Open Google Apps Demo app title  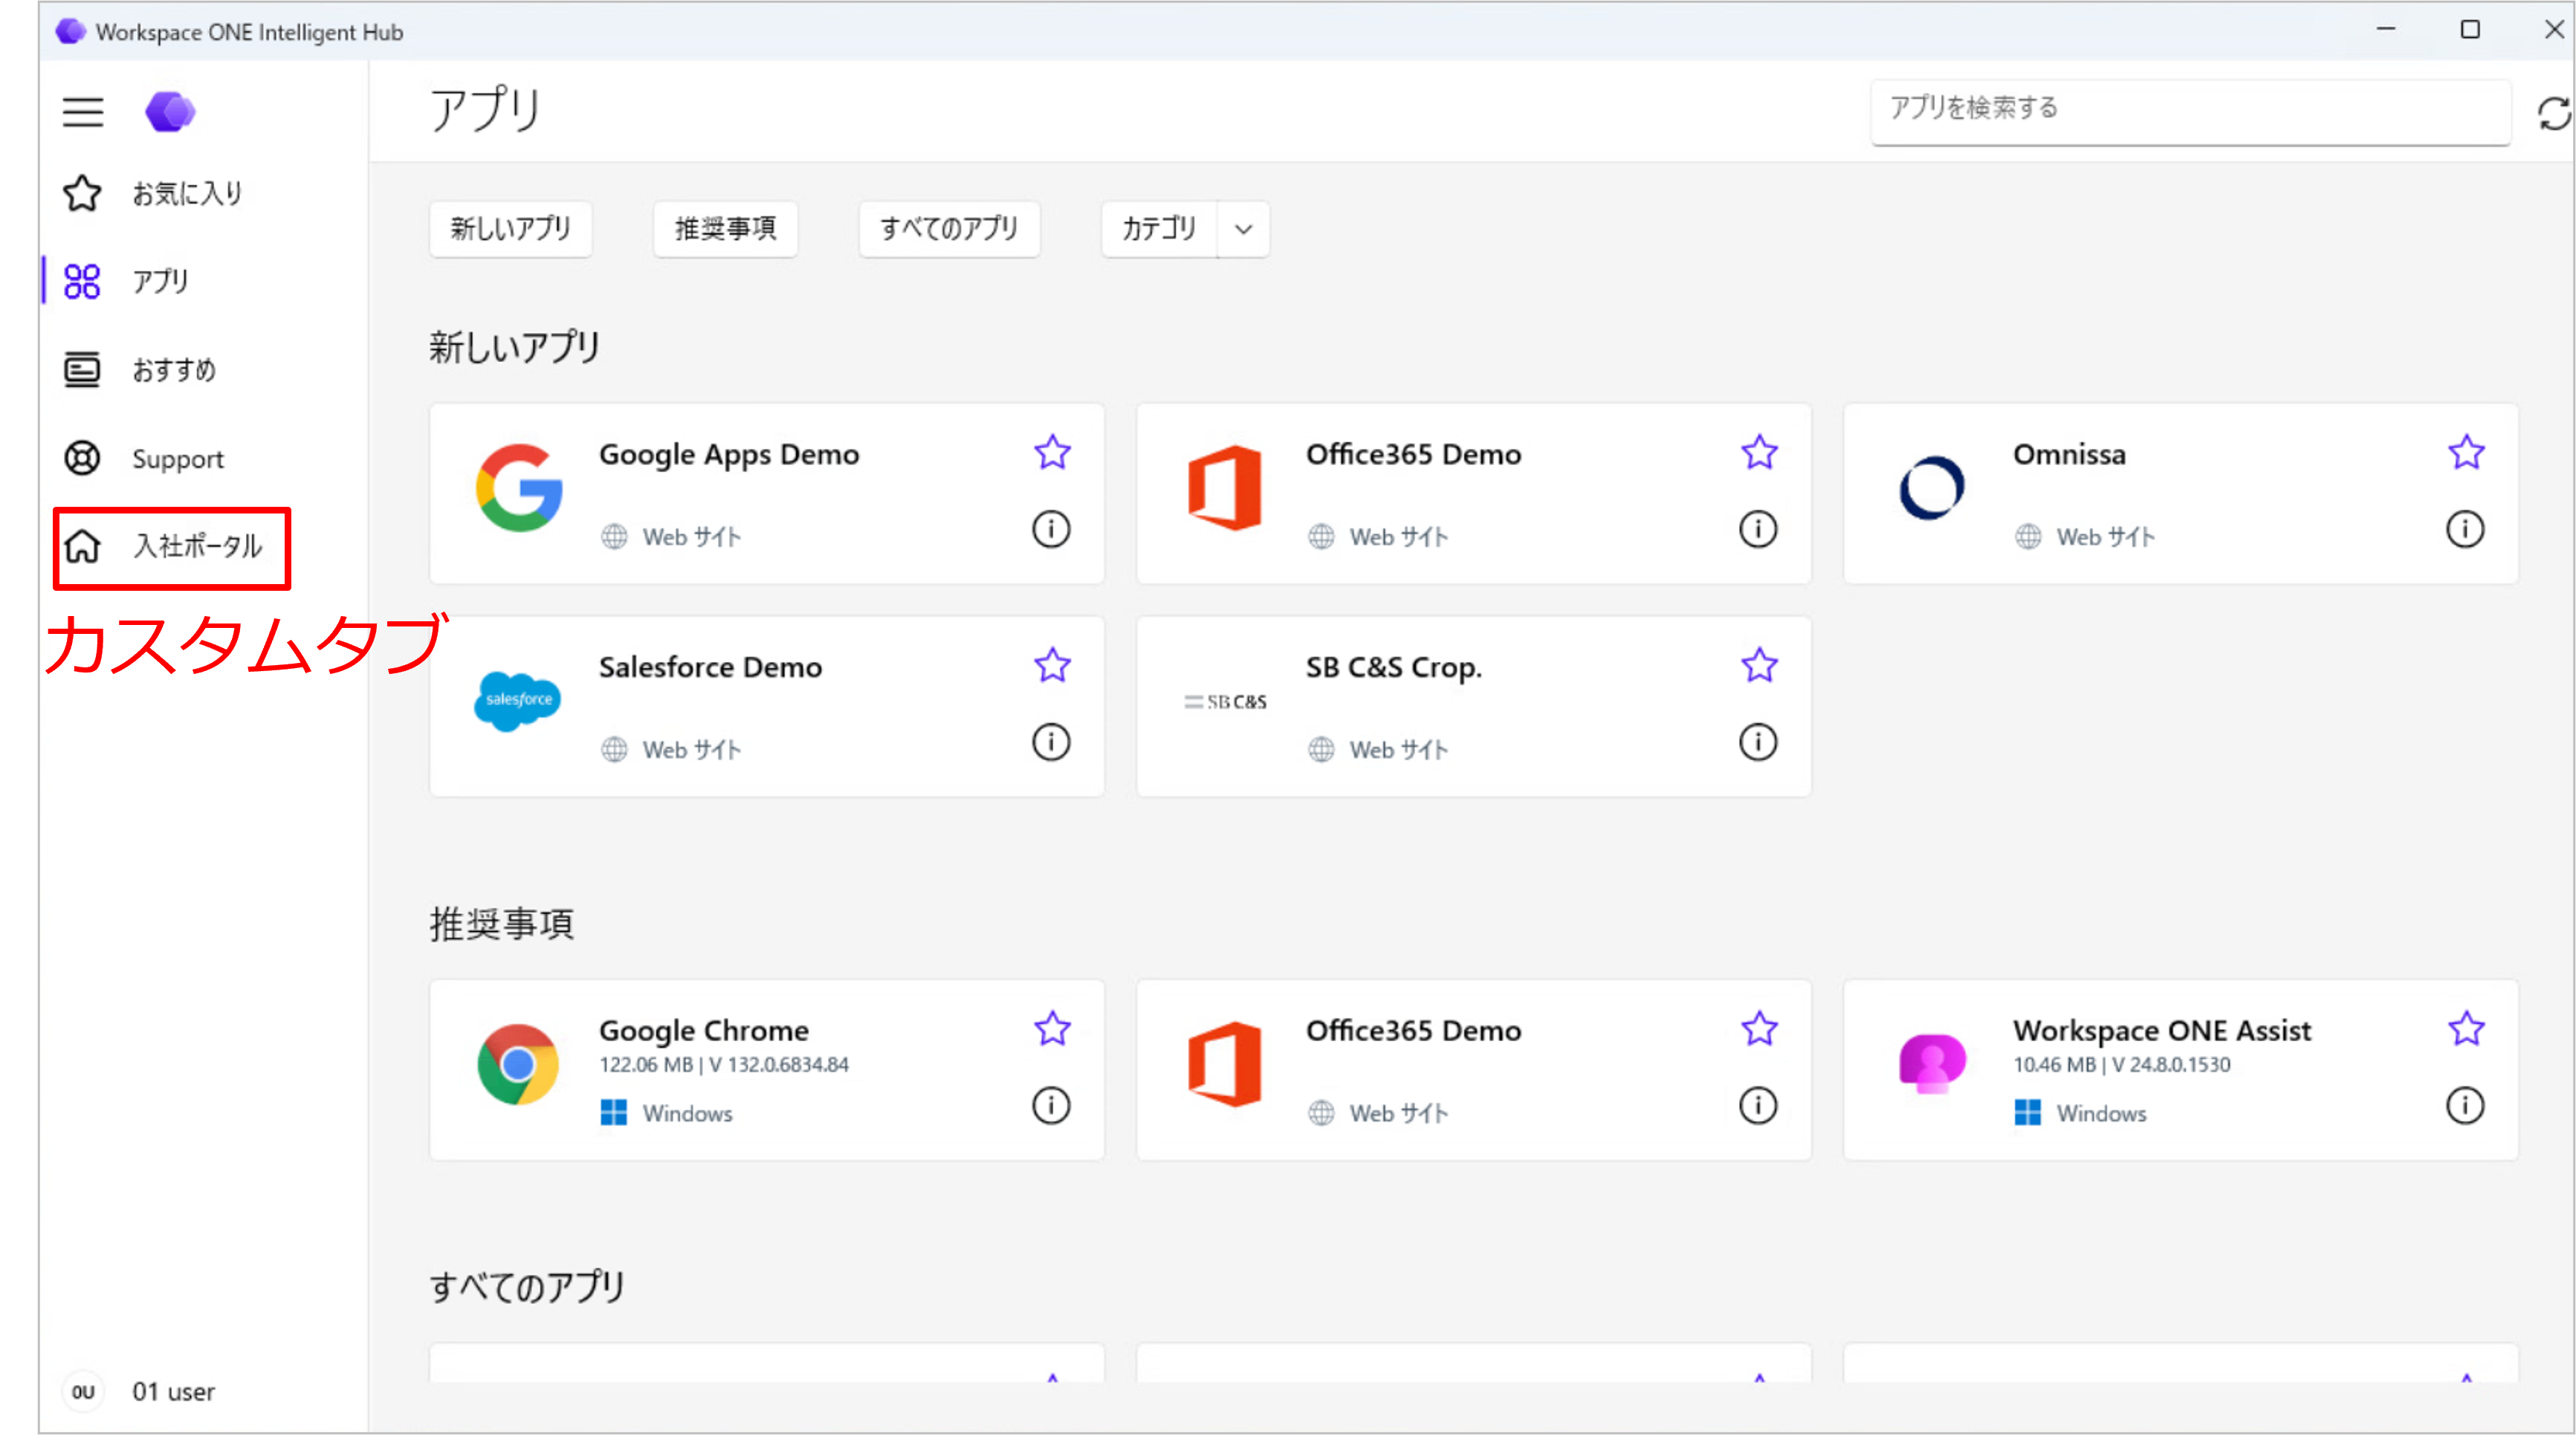coord(728,455)
